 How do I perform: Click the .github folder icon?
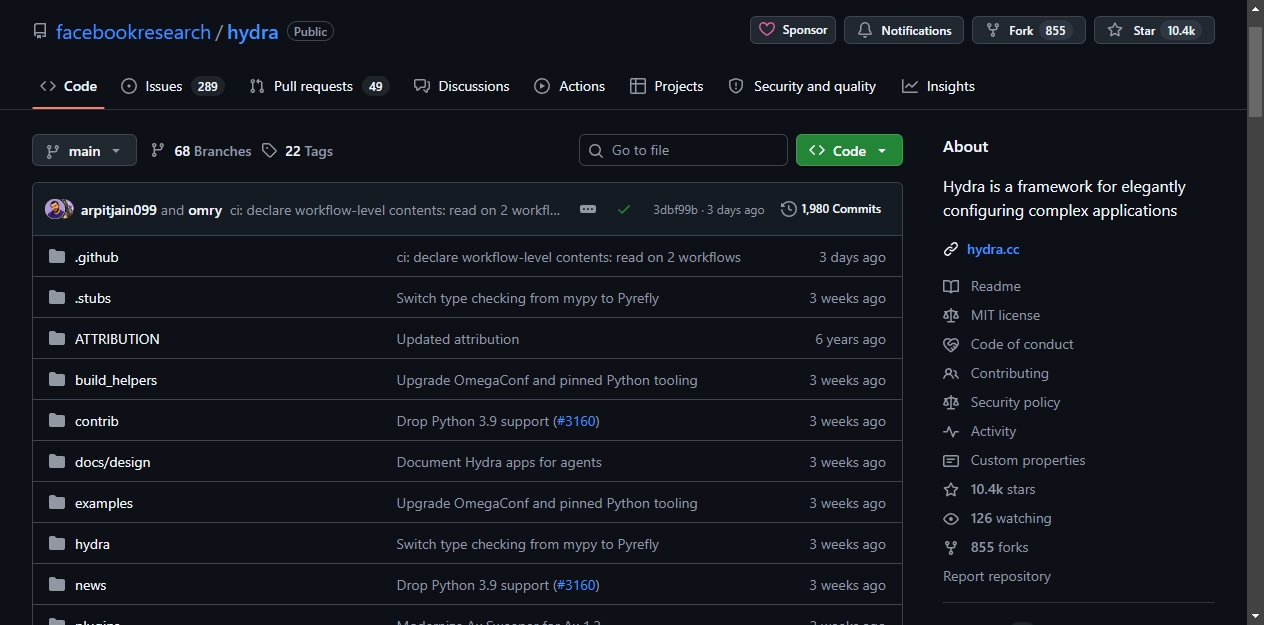(57, 257)
